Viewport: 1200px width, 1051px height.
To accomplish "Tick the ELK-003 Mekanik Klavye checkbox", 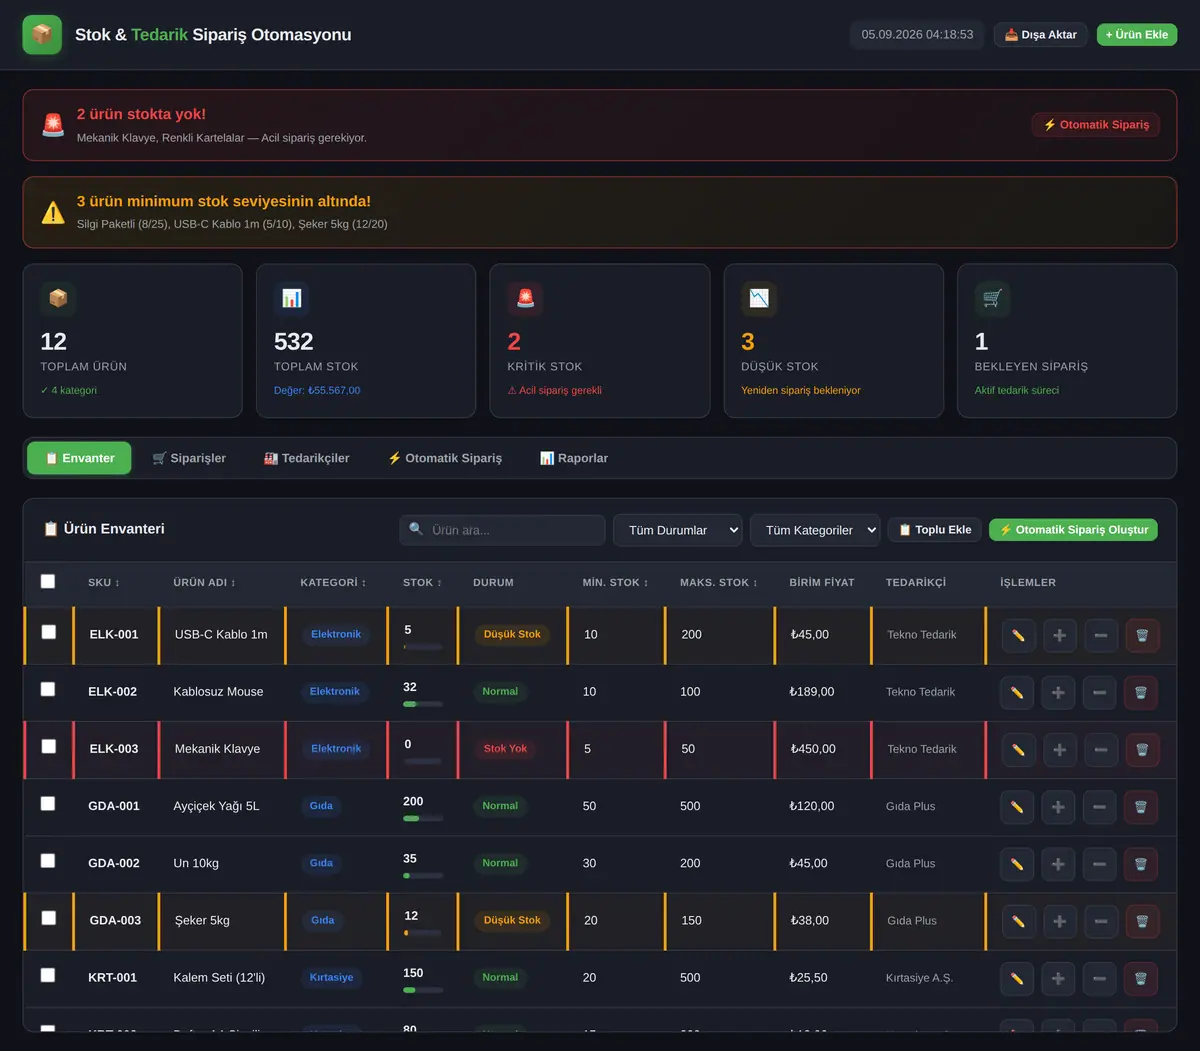I will click(49, 746).
